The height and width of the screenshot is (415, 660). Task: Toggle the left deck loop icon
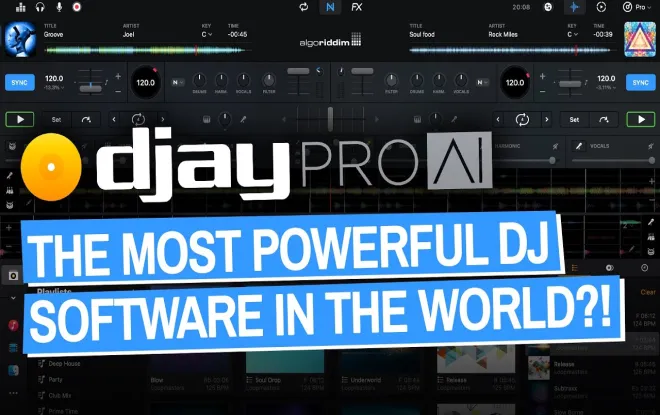138,120
